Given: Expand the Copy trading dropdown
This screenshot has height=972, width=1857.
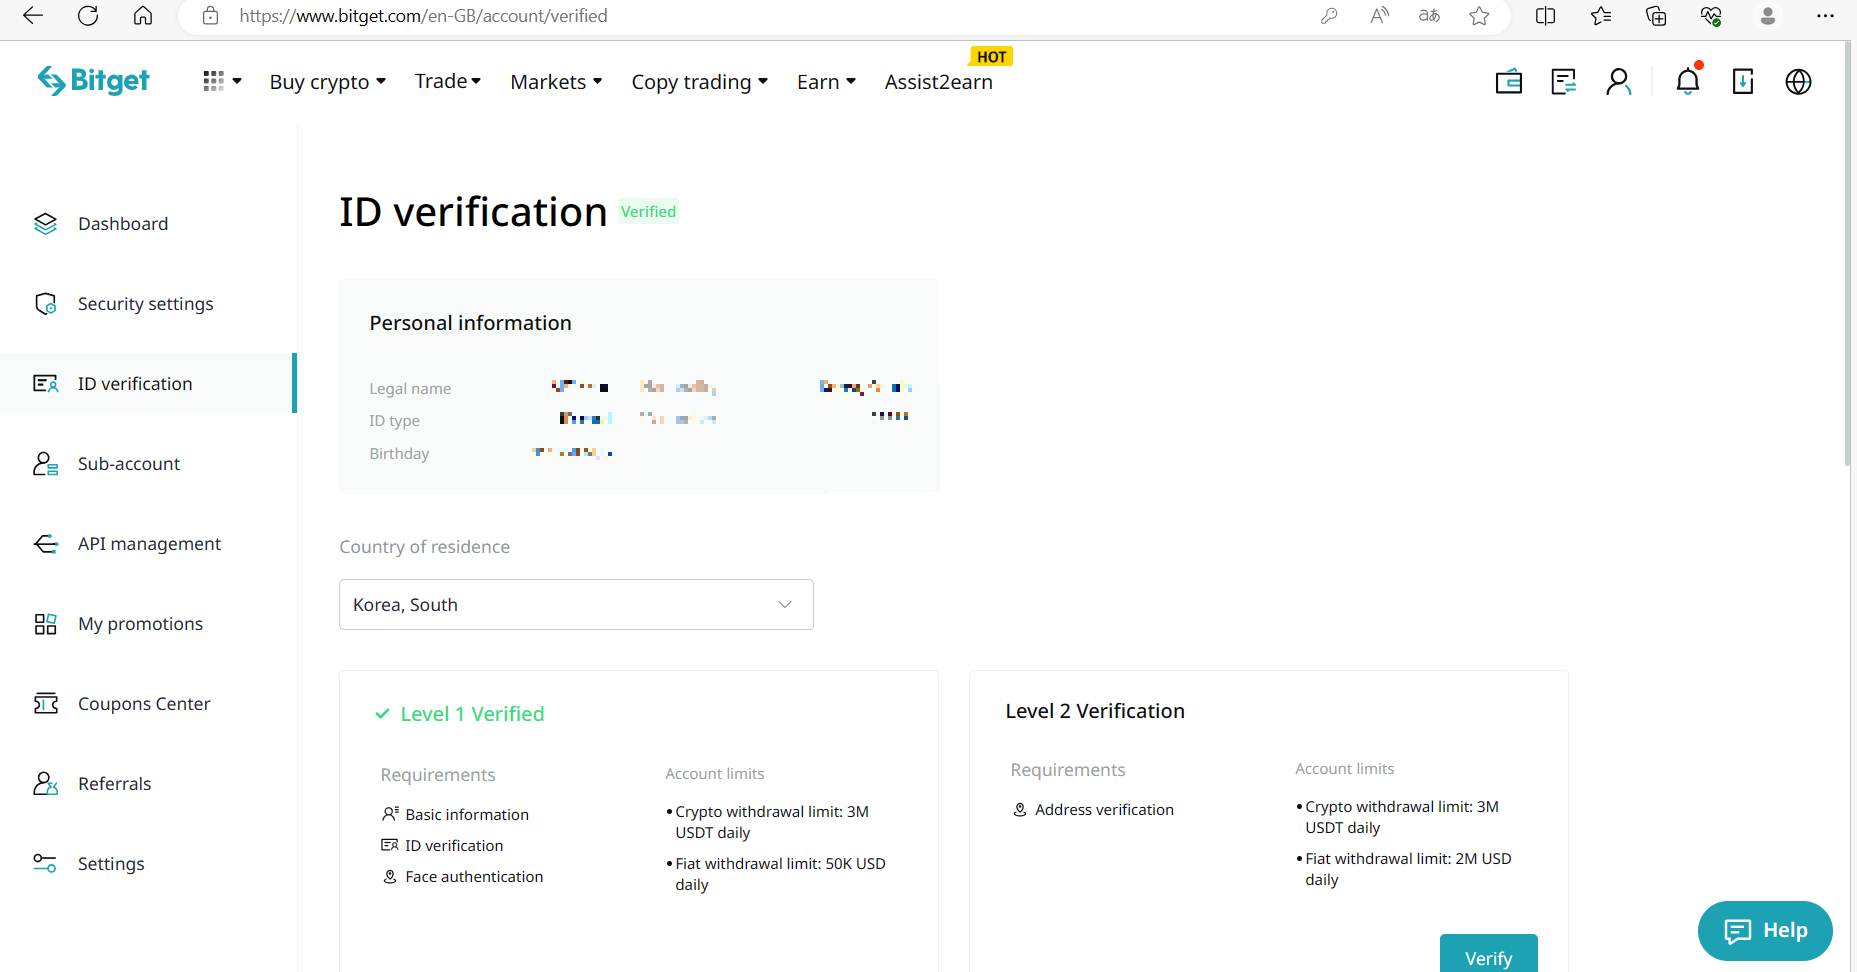Looking at the screenshot, I should coord(699,82).
